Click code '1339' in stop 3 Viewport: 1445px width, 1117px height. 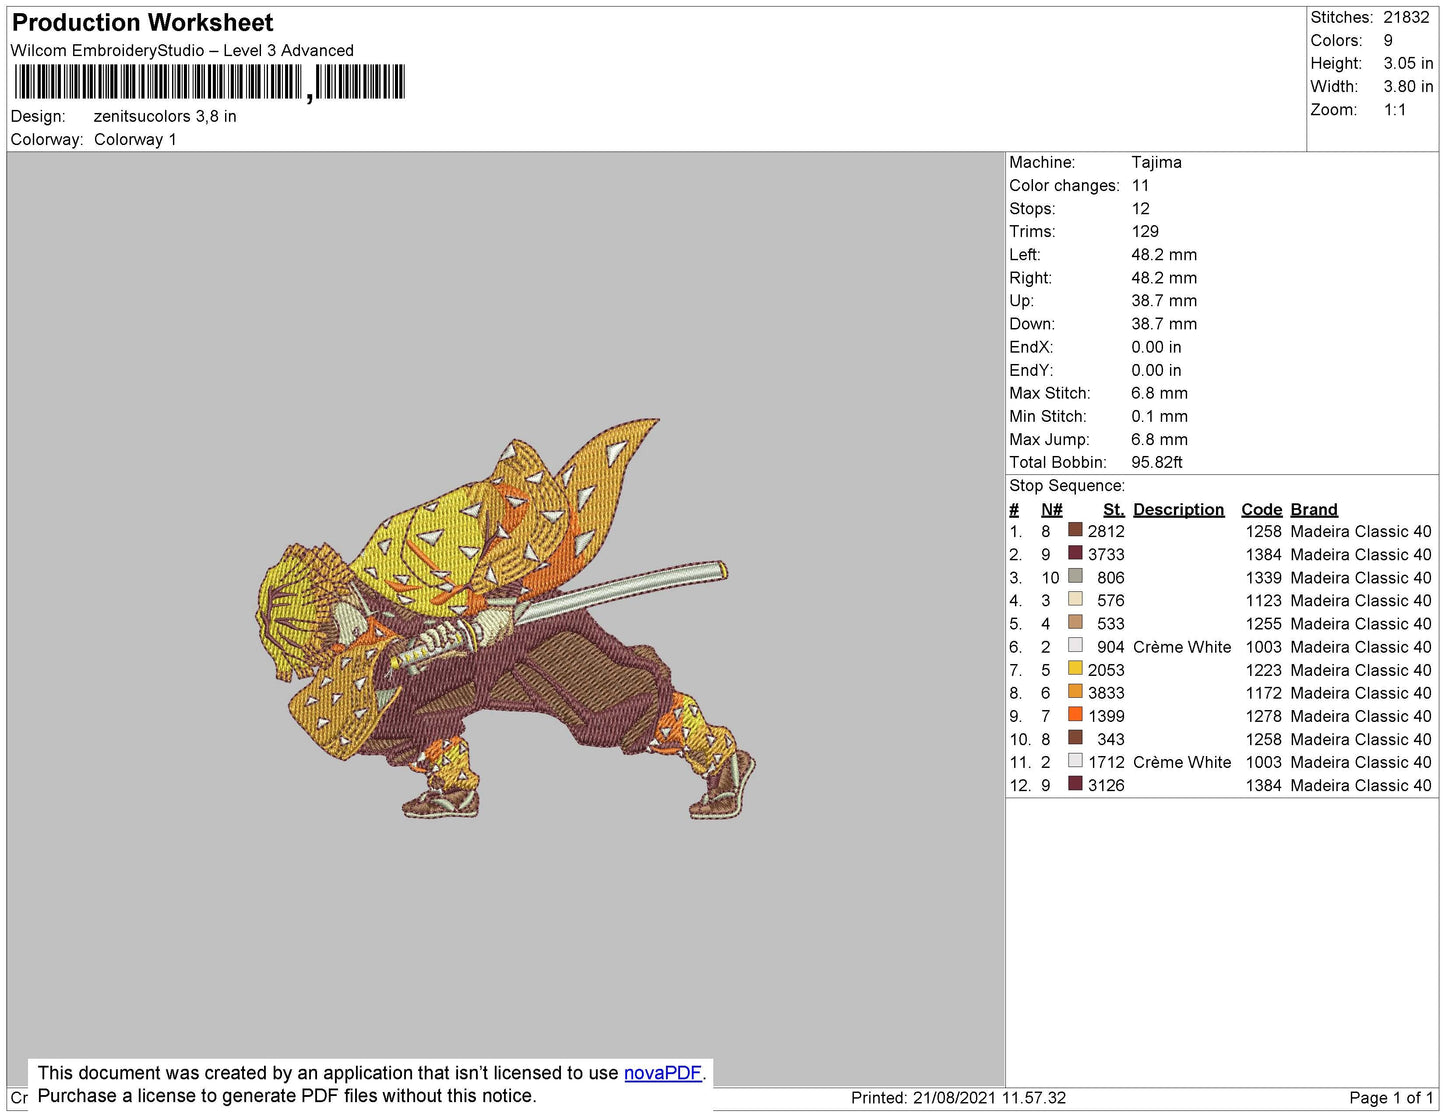(1263, 577)
